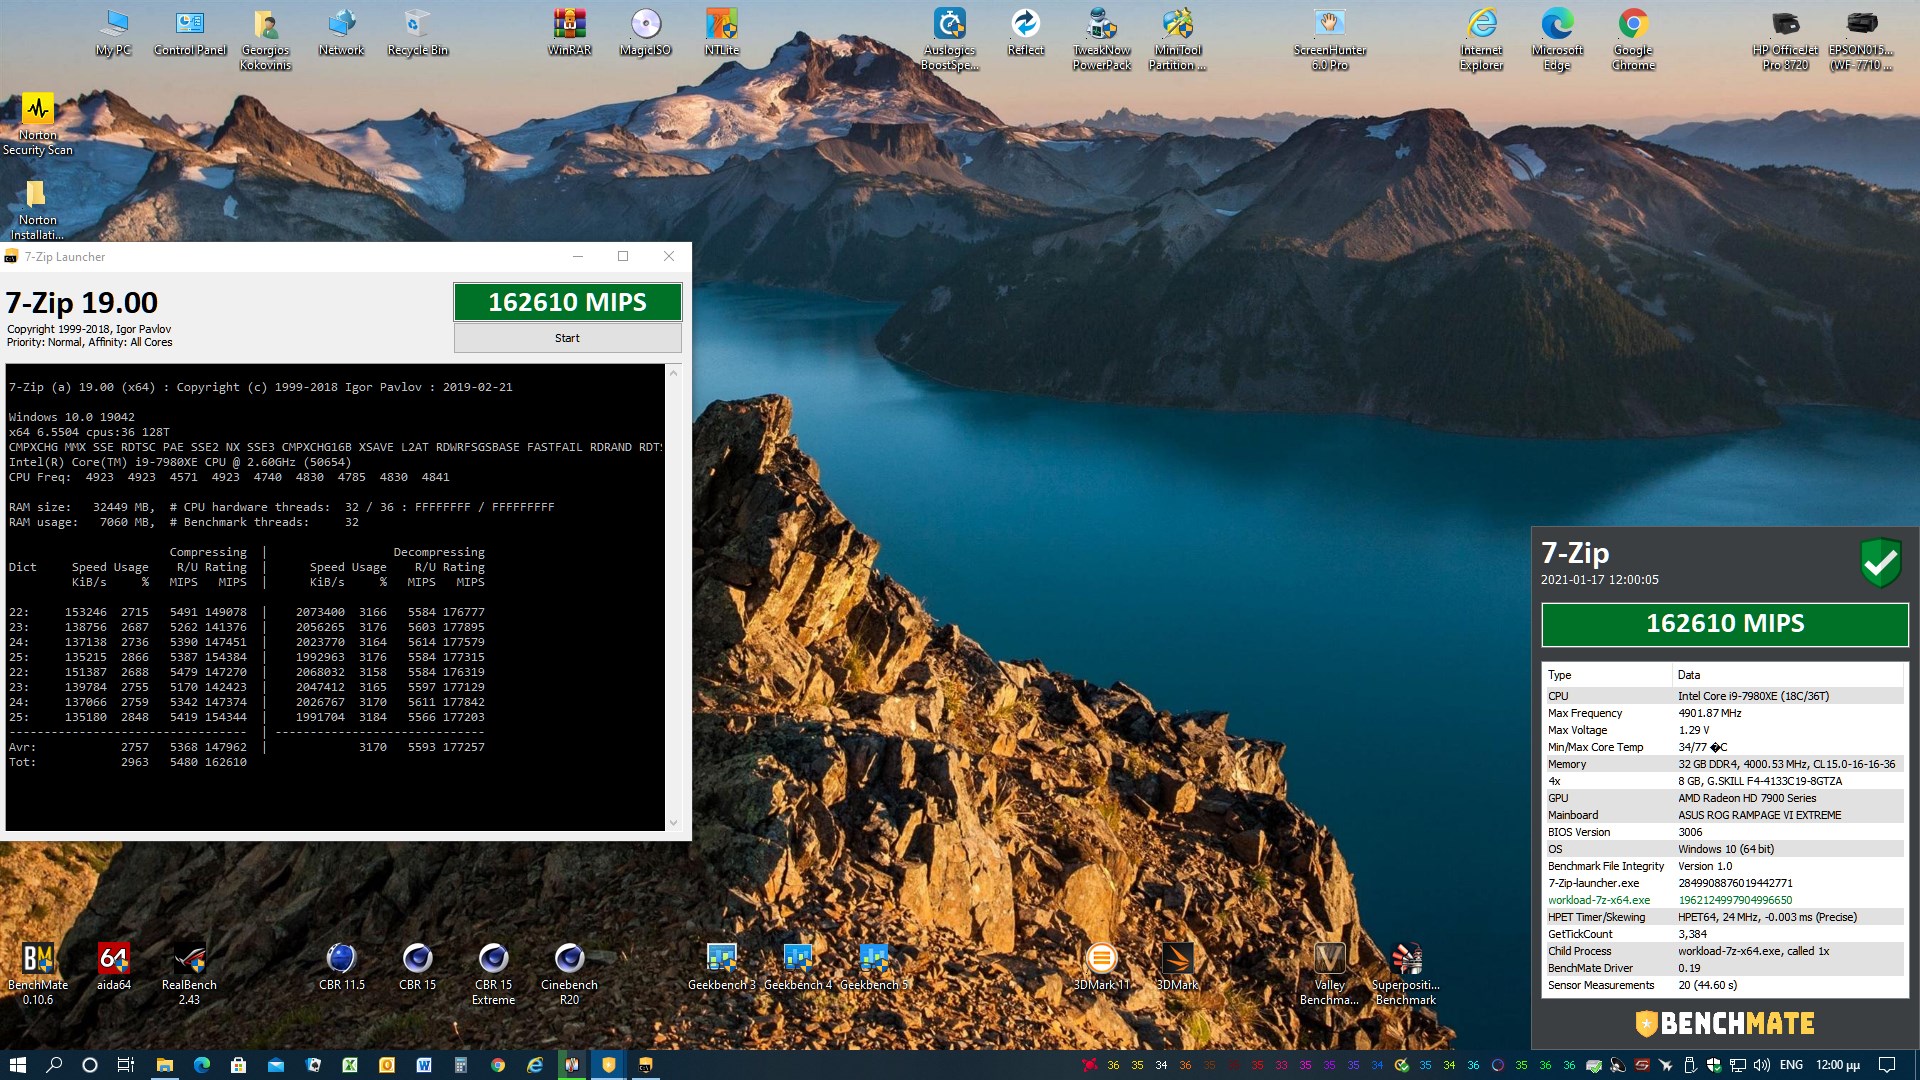Click the 162610 MIPS result in BenchMate panel
Viewport: 1920px width, 1080px height.
[x=1725, y=624]
